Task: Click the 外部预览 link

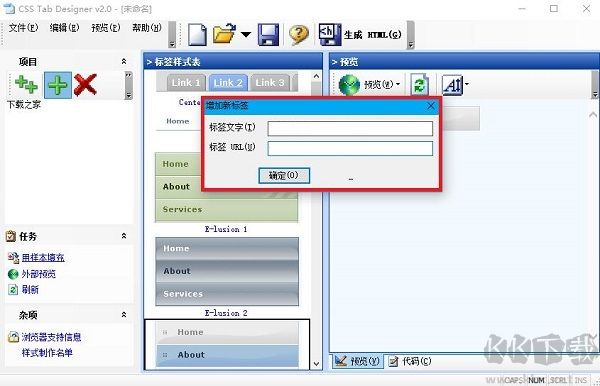Action: point(39,274)
